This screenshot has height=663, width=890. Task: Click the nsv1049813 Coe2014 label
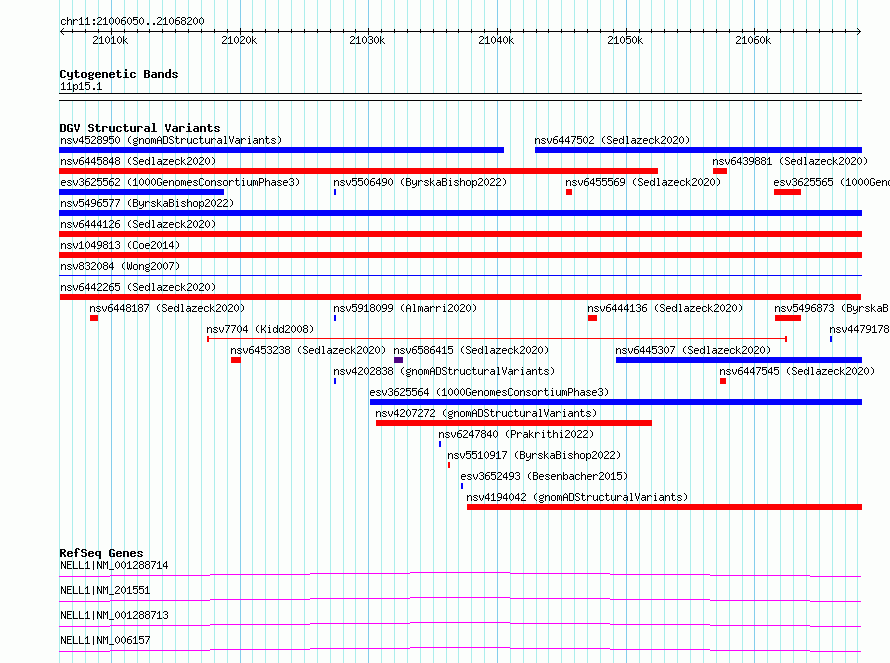pos(120,245)
